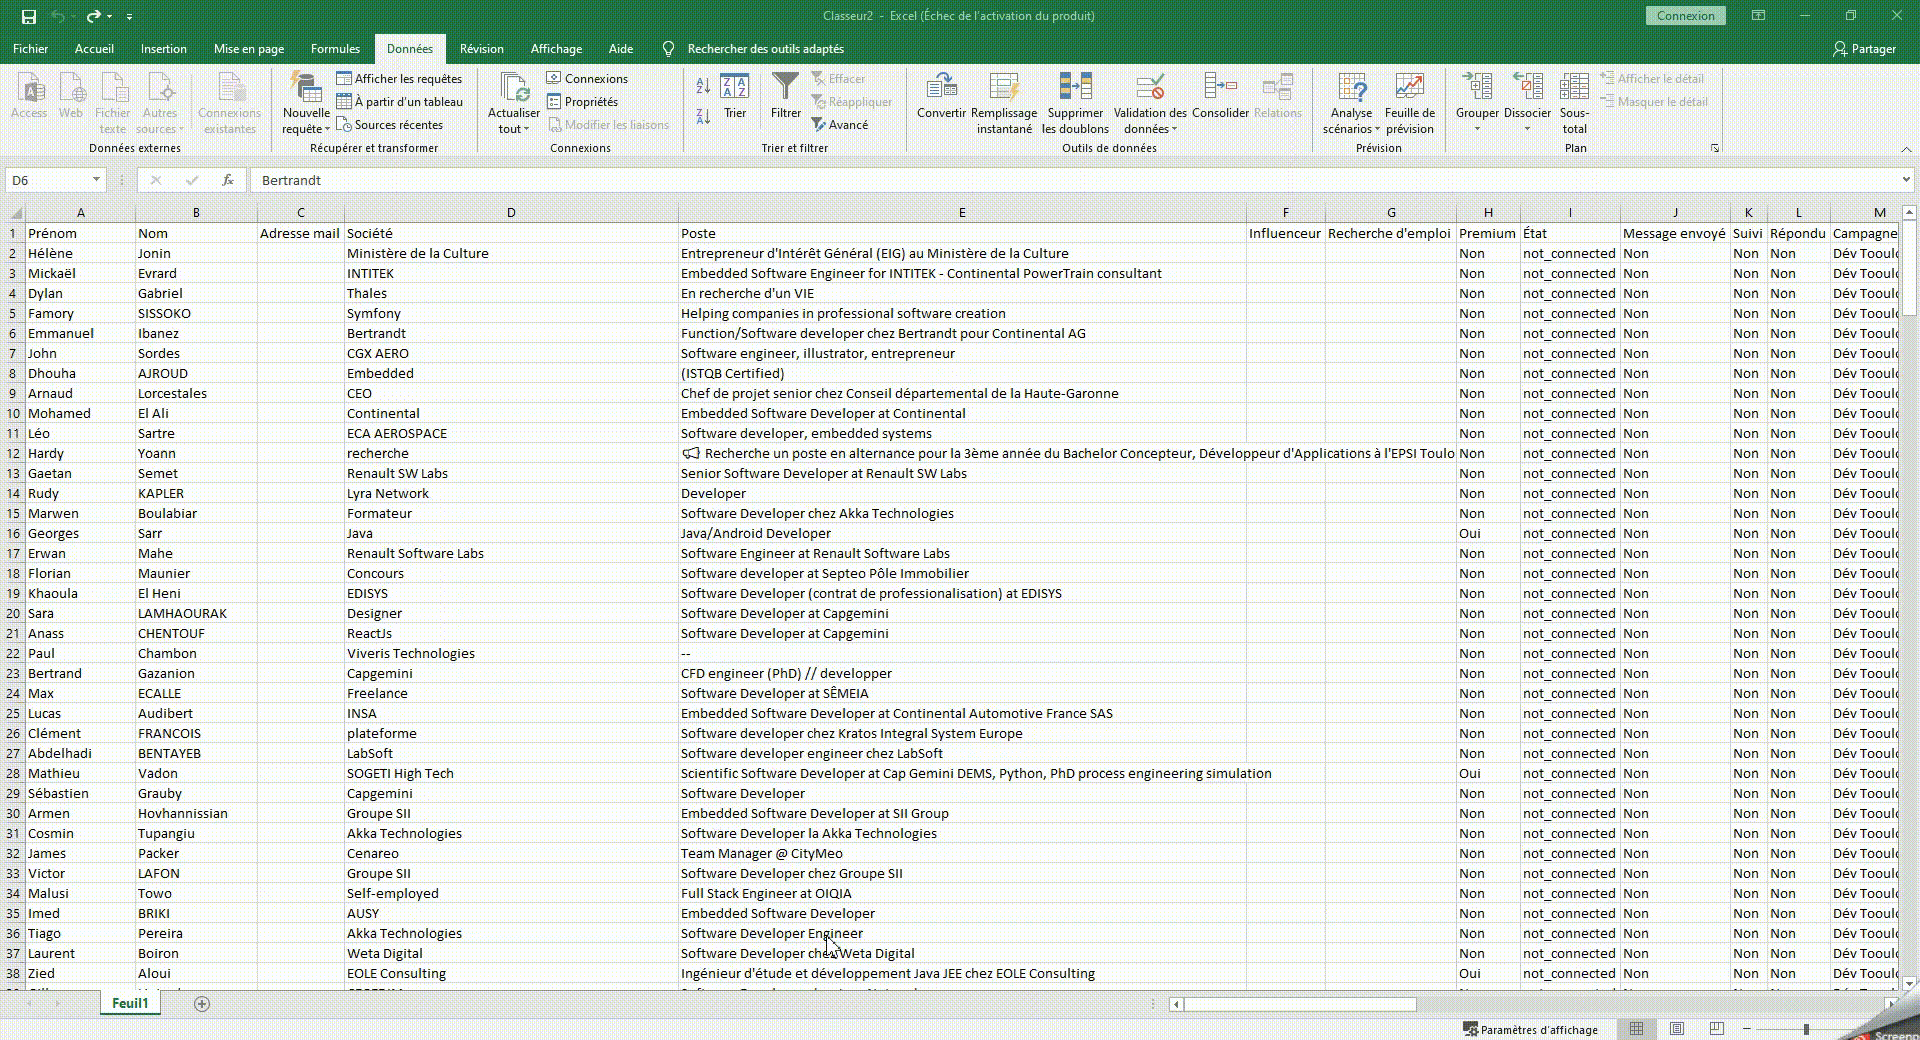Open the Affichage tab

(x=556, y=48)
